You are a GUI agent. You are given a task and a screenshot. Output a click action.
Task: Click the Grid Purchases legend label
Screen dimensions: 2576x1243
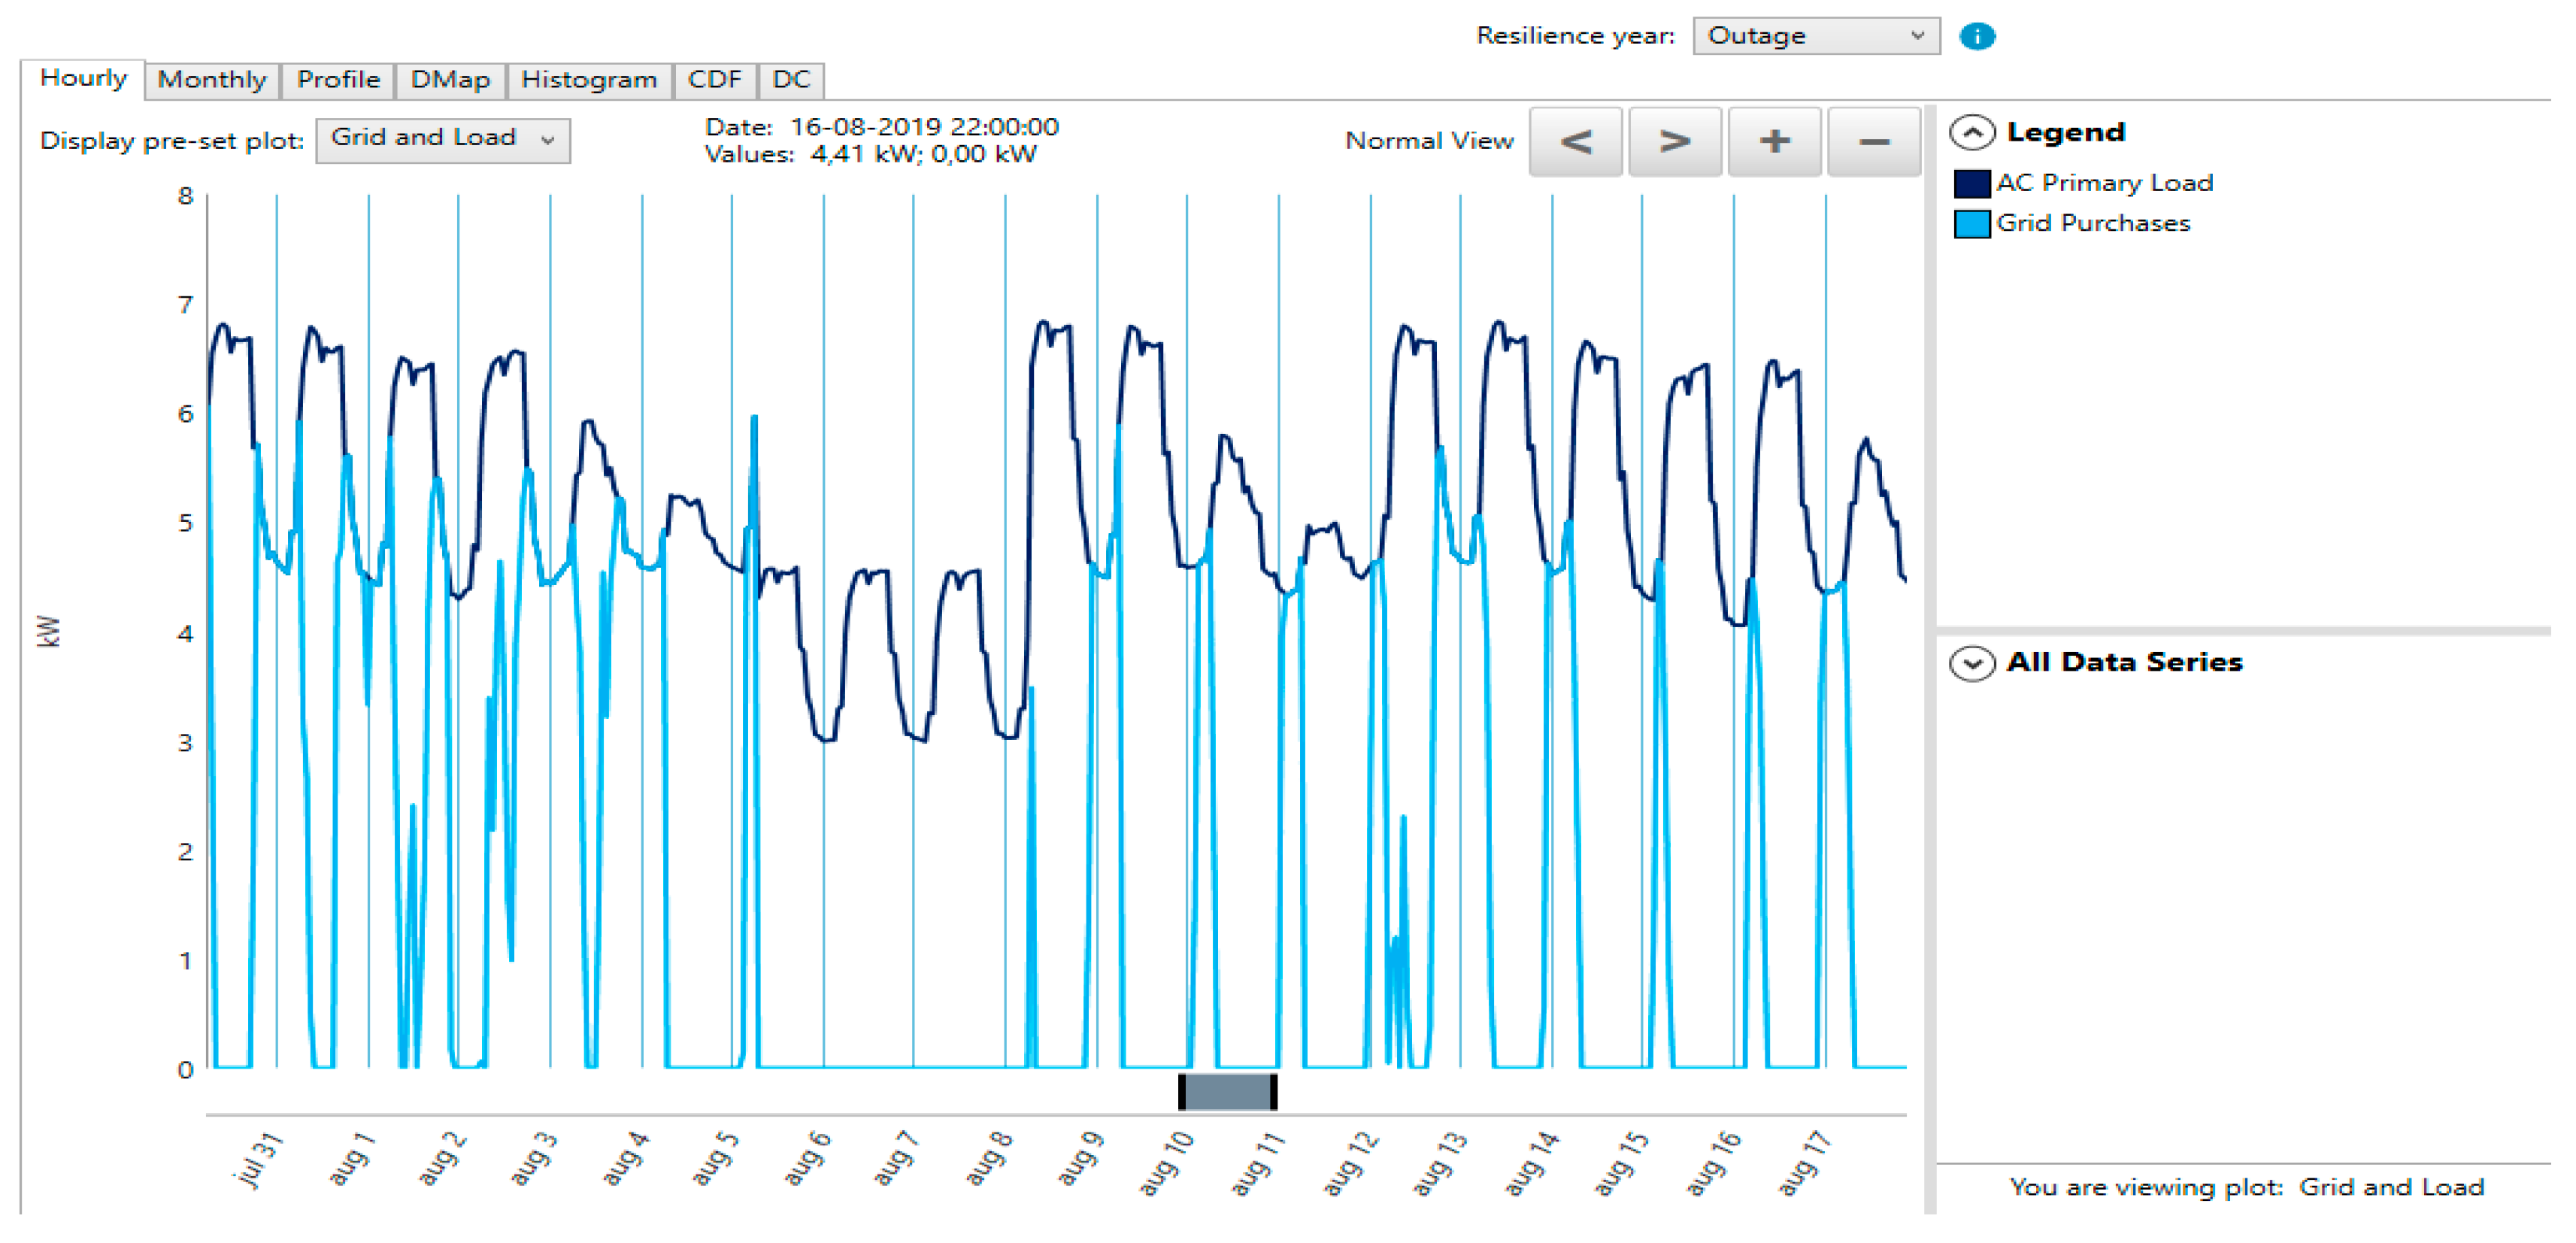click(2093, 224)
